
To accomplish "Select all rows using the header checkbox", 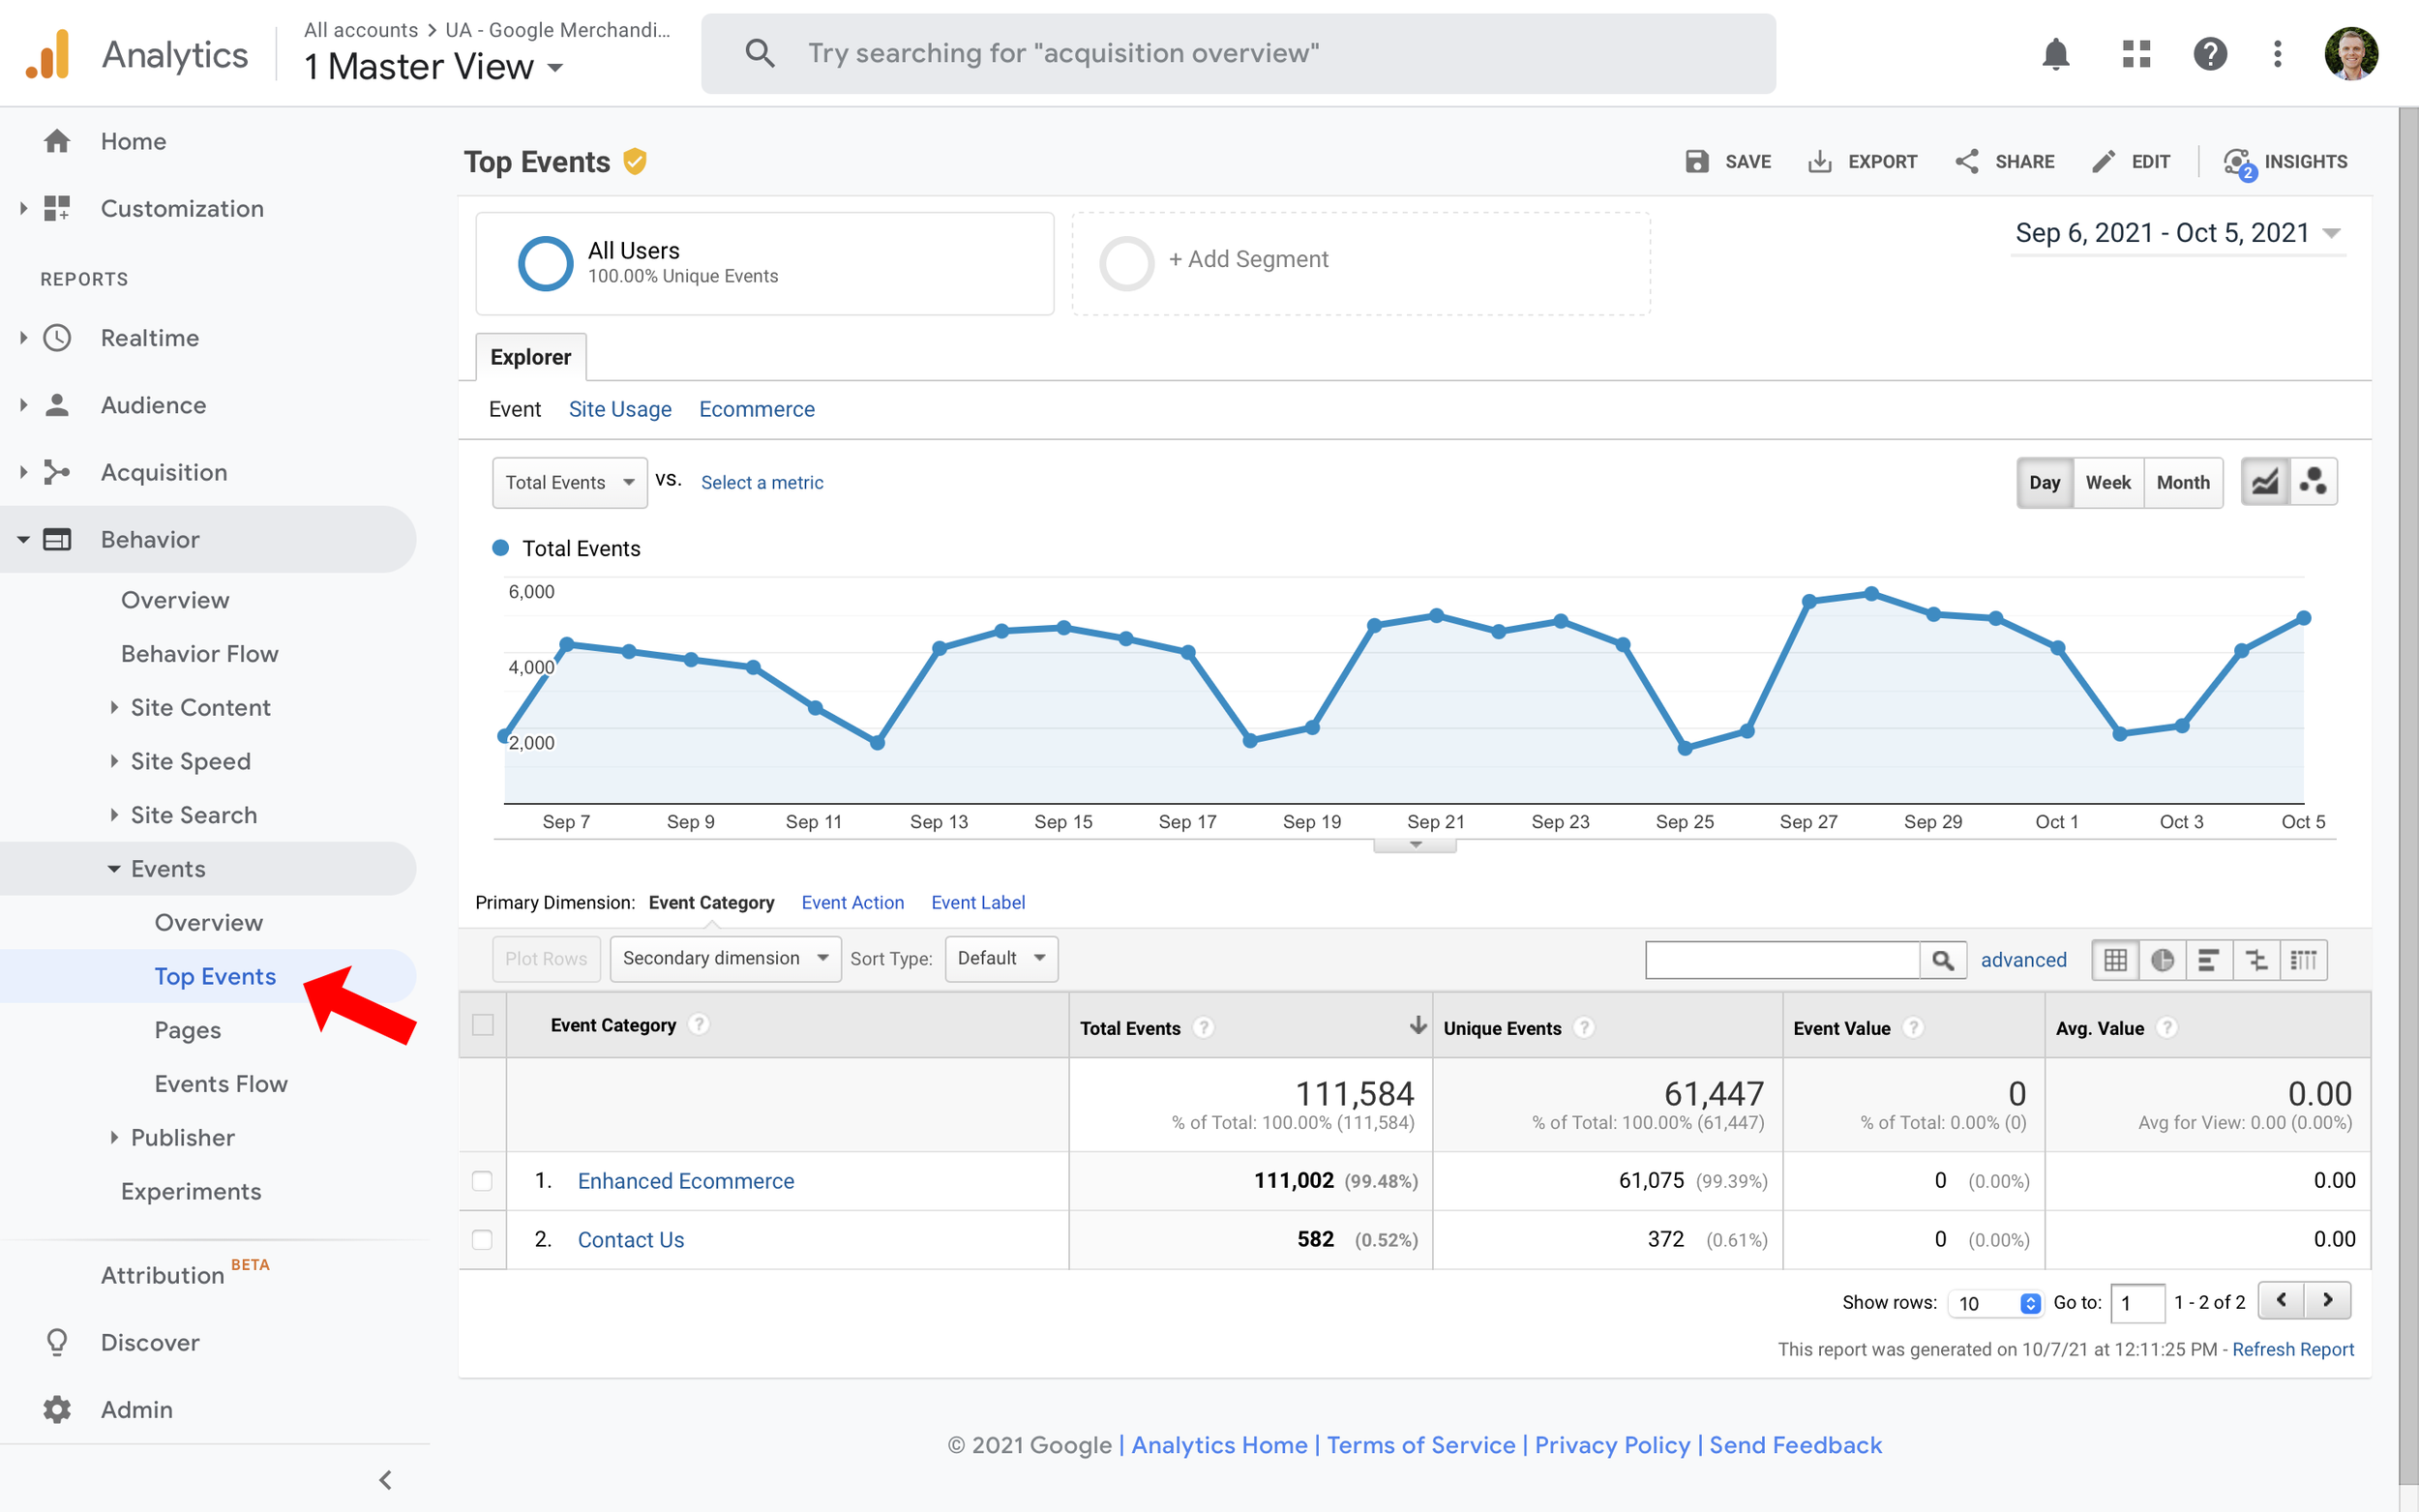I will [483, 1025].
